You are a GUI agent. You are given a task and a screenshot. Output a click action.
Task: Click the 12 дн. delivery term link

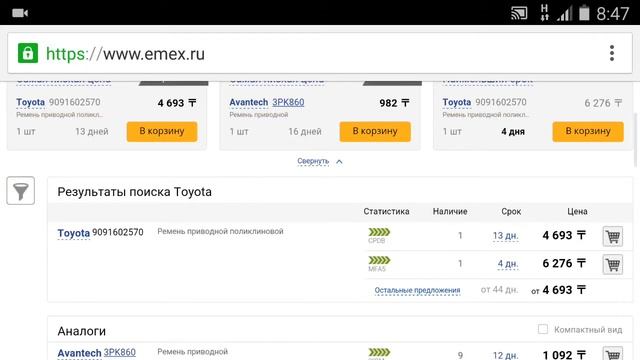(505, 355)
